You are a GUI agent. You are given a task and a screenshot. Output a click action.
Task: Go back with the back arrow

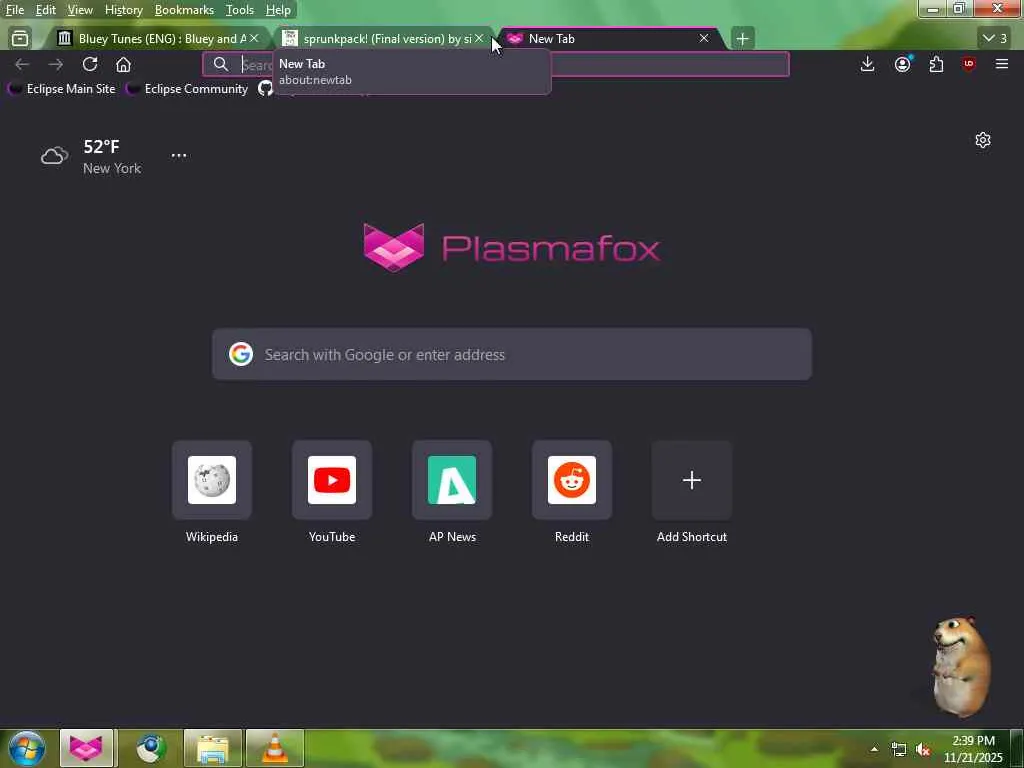pyautogui.click(x=22, y=64)
